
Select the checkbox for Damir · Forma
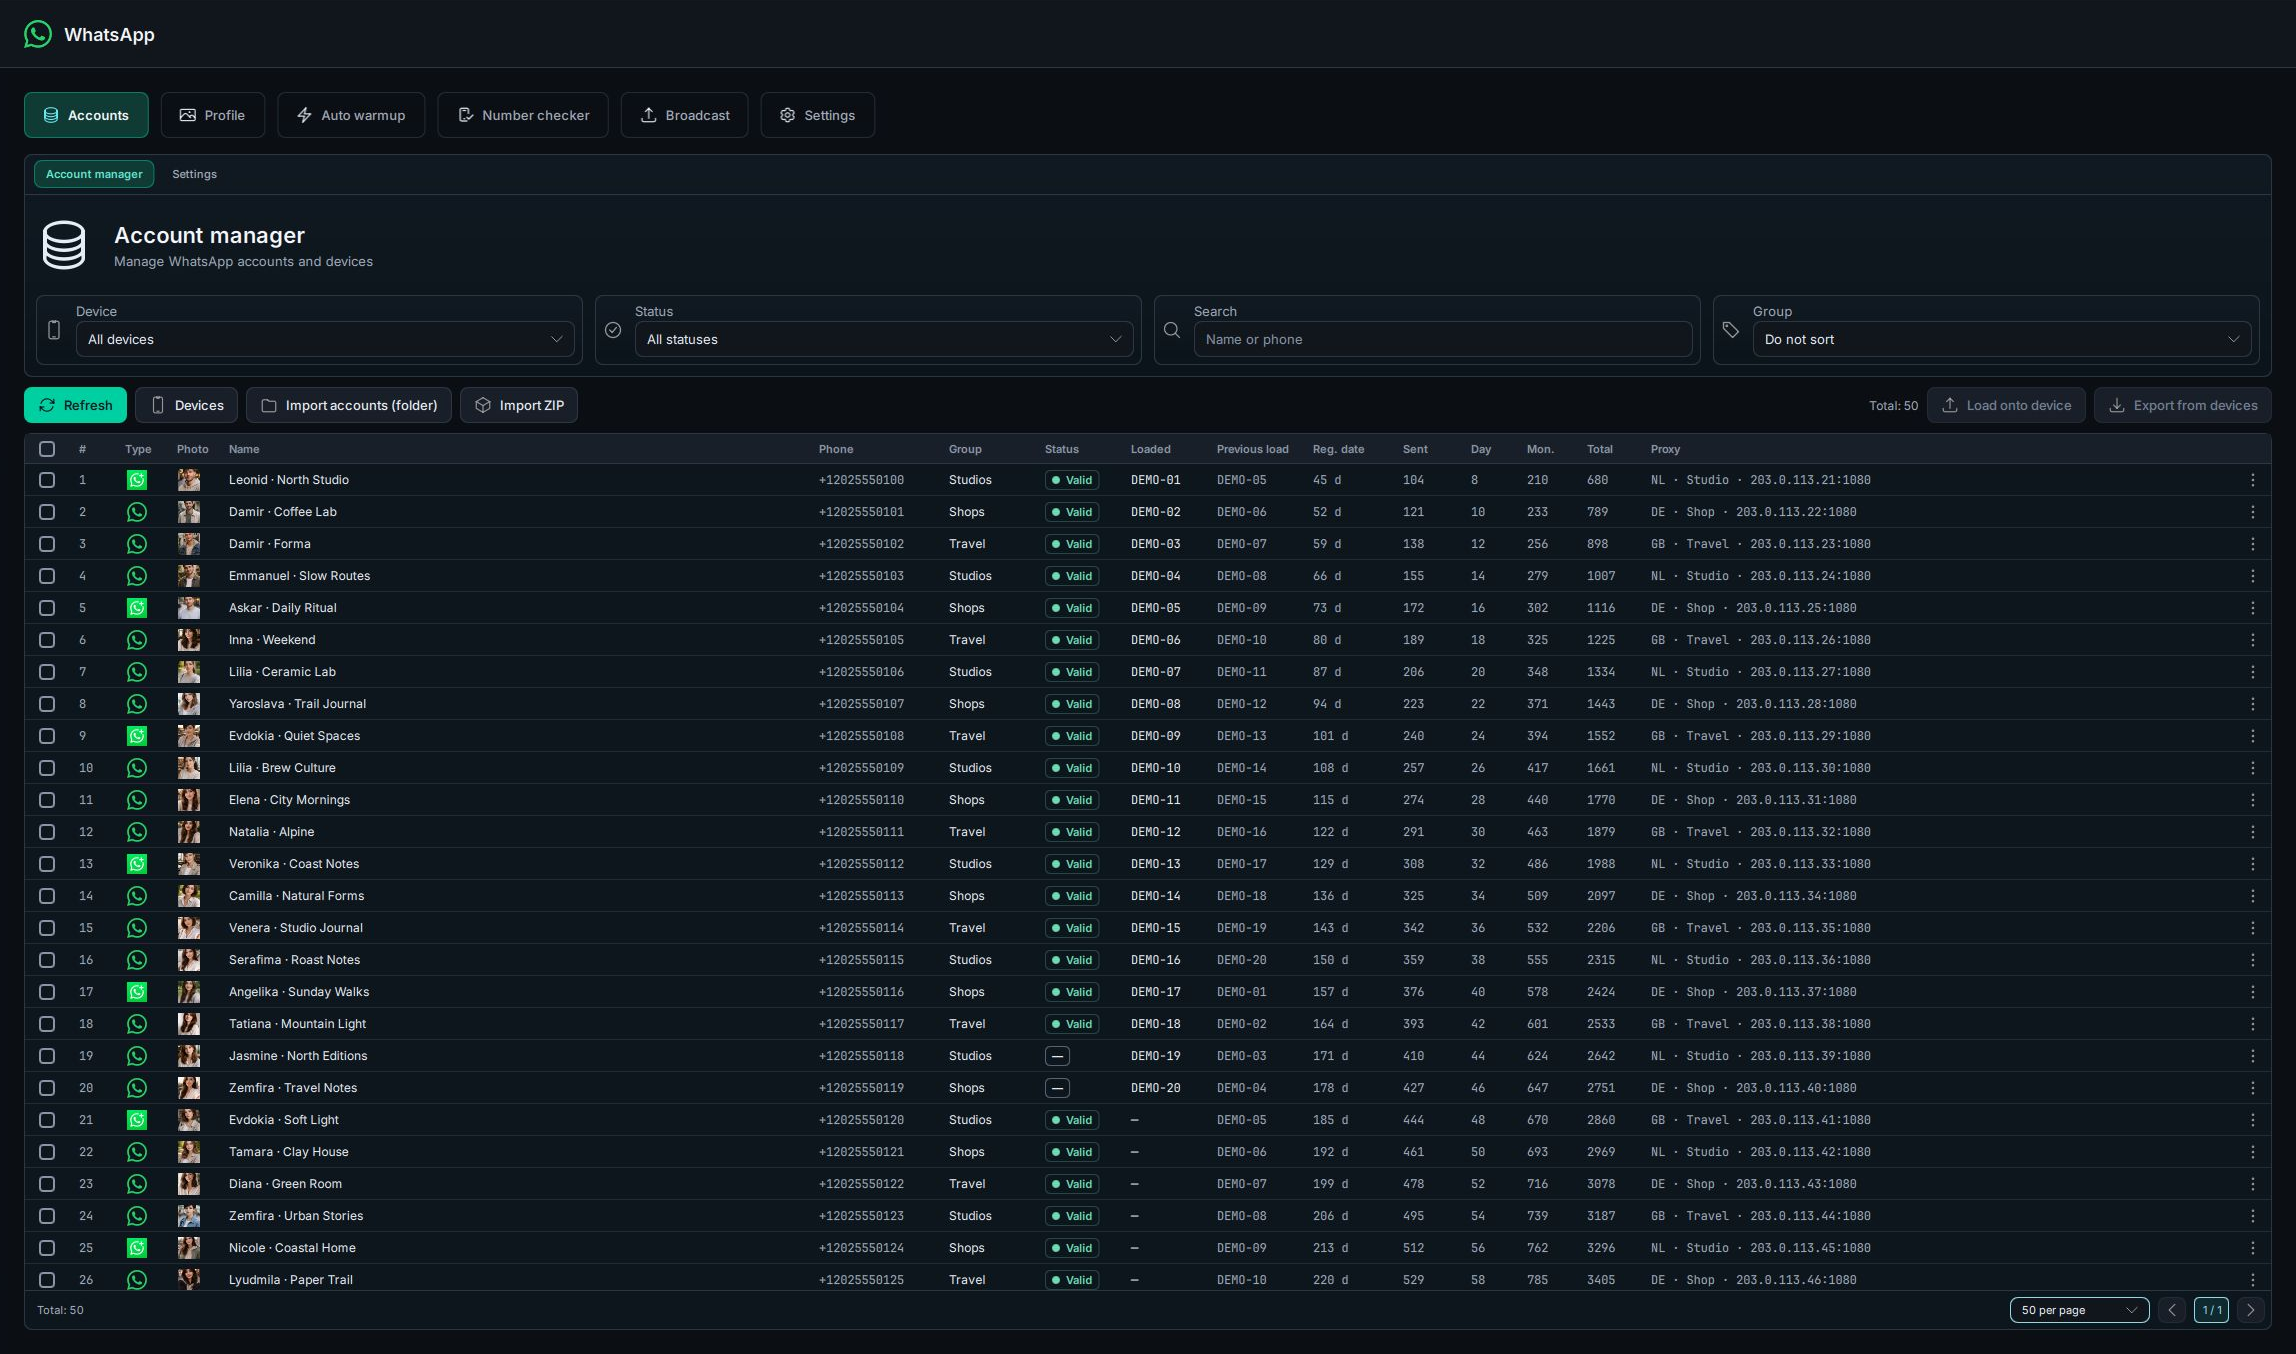(47, 544)
